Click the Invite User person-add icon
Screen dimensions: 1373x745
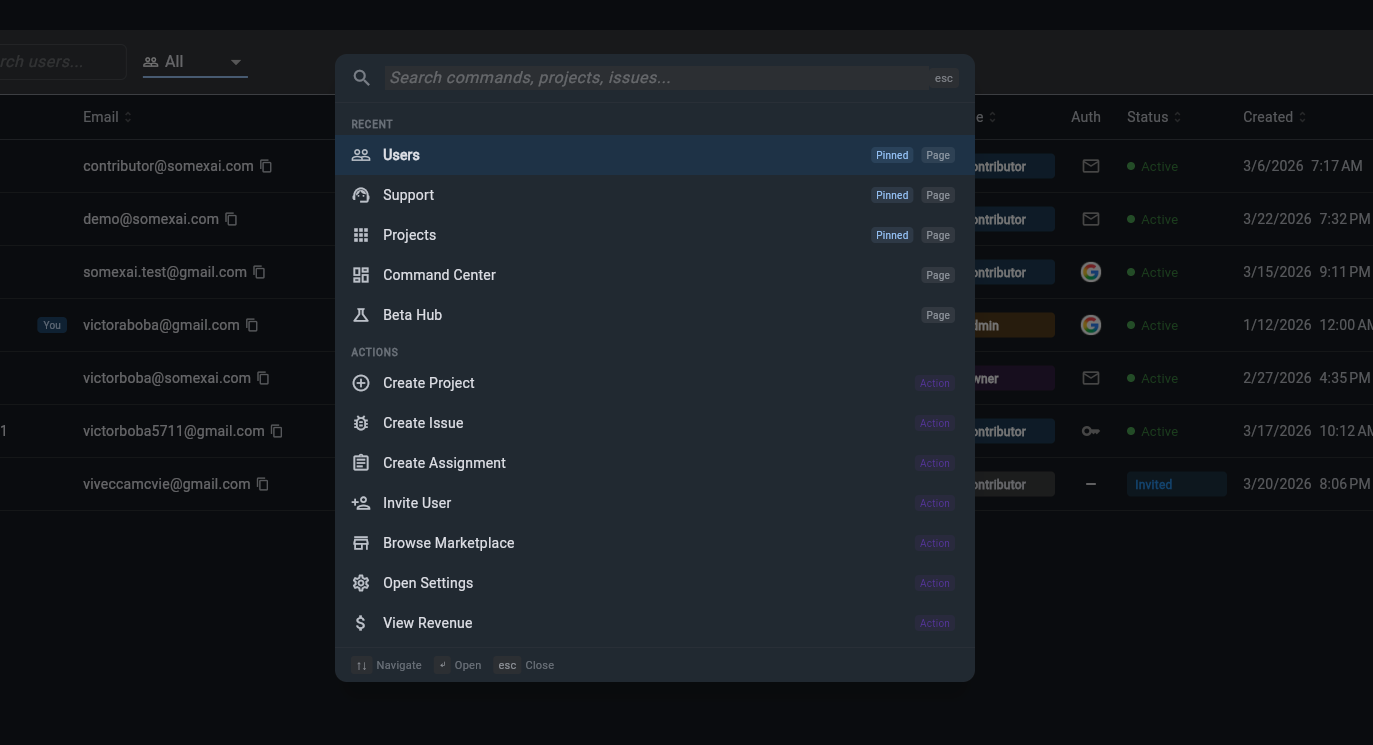[x=361, y=503]
